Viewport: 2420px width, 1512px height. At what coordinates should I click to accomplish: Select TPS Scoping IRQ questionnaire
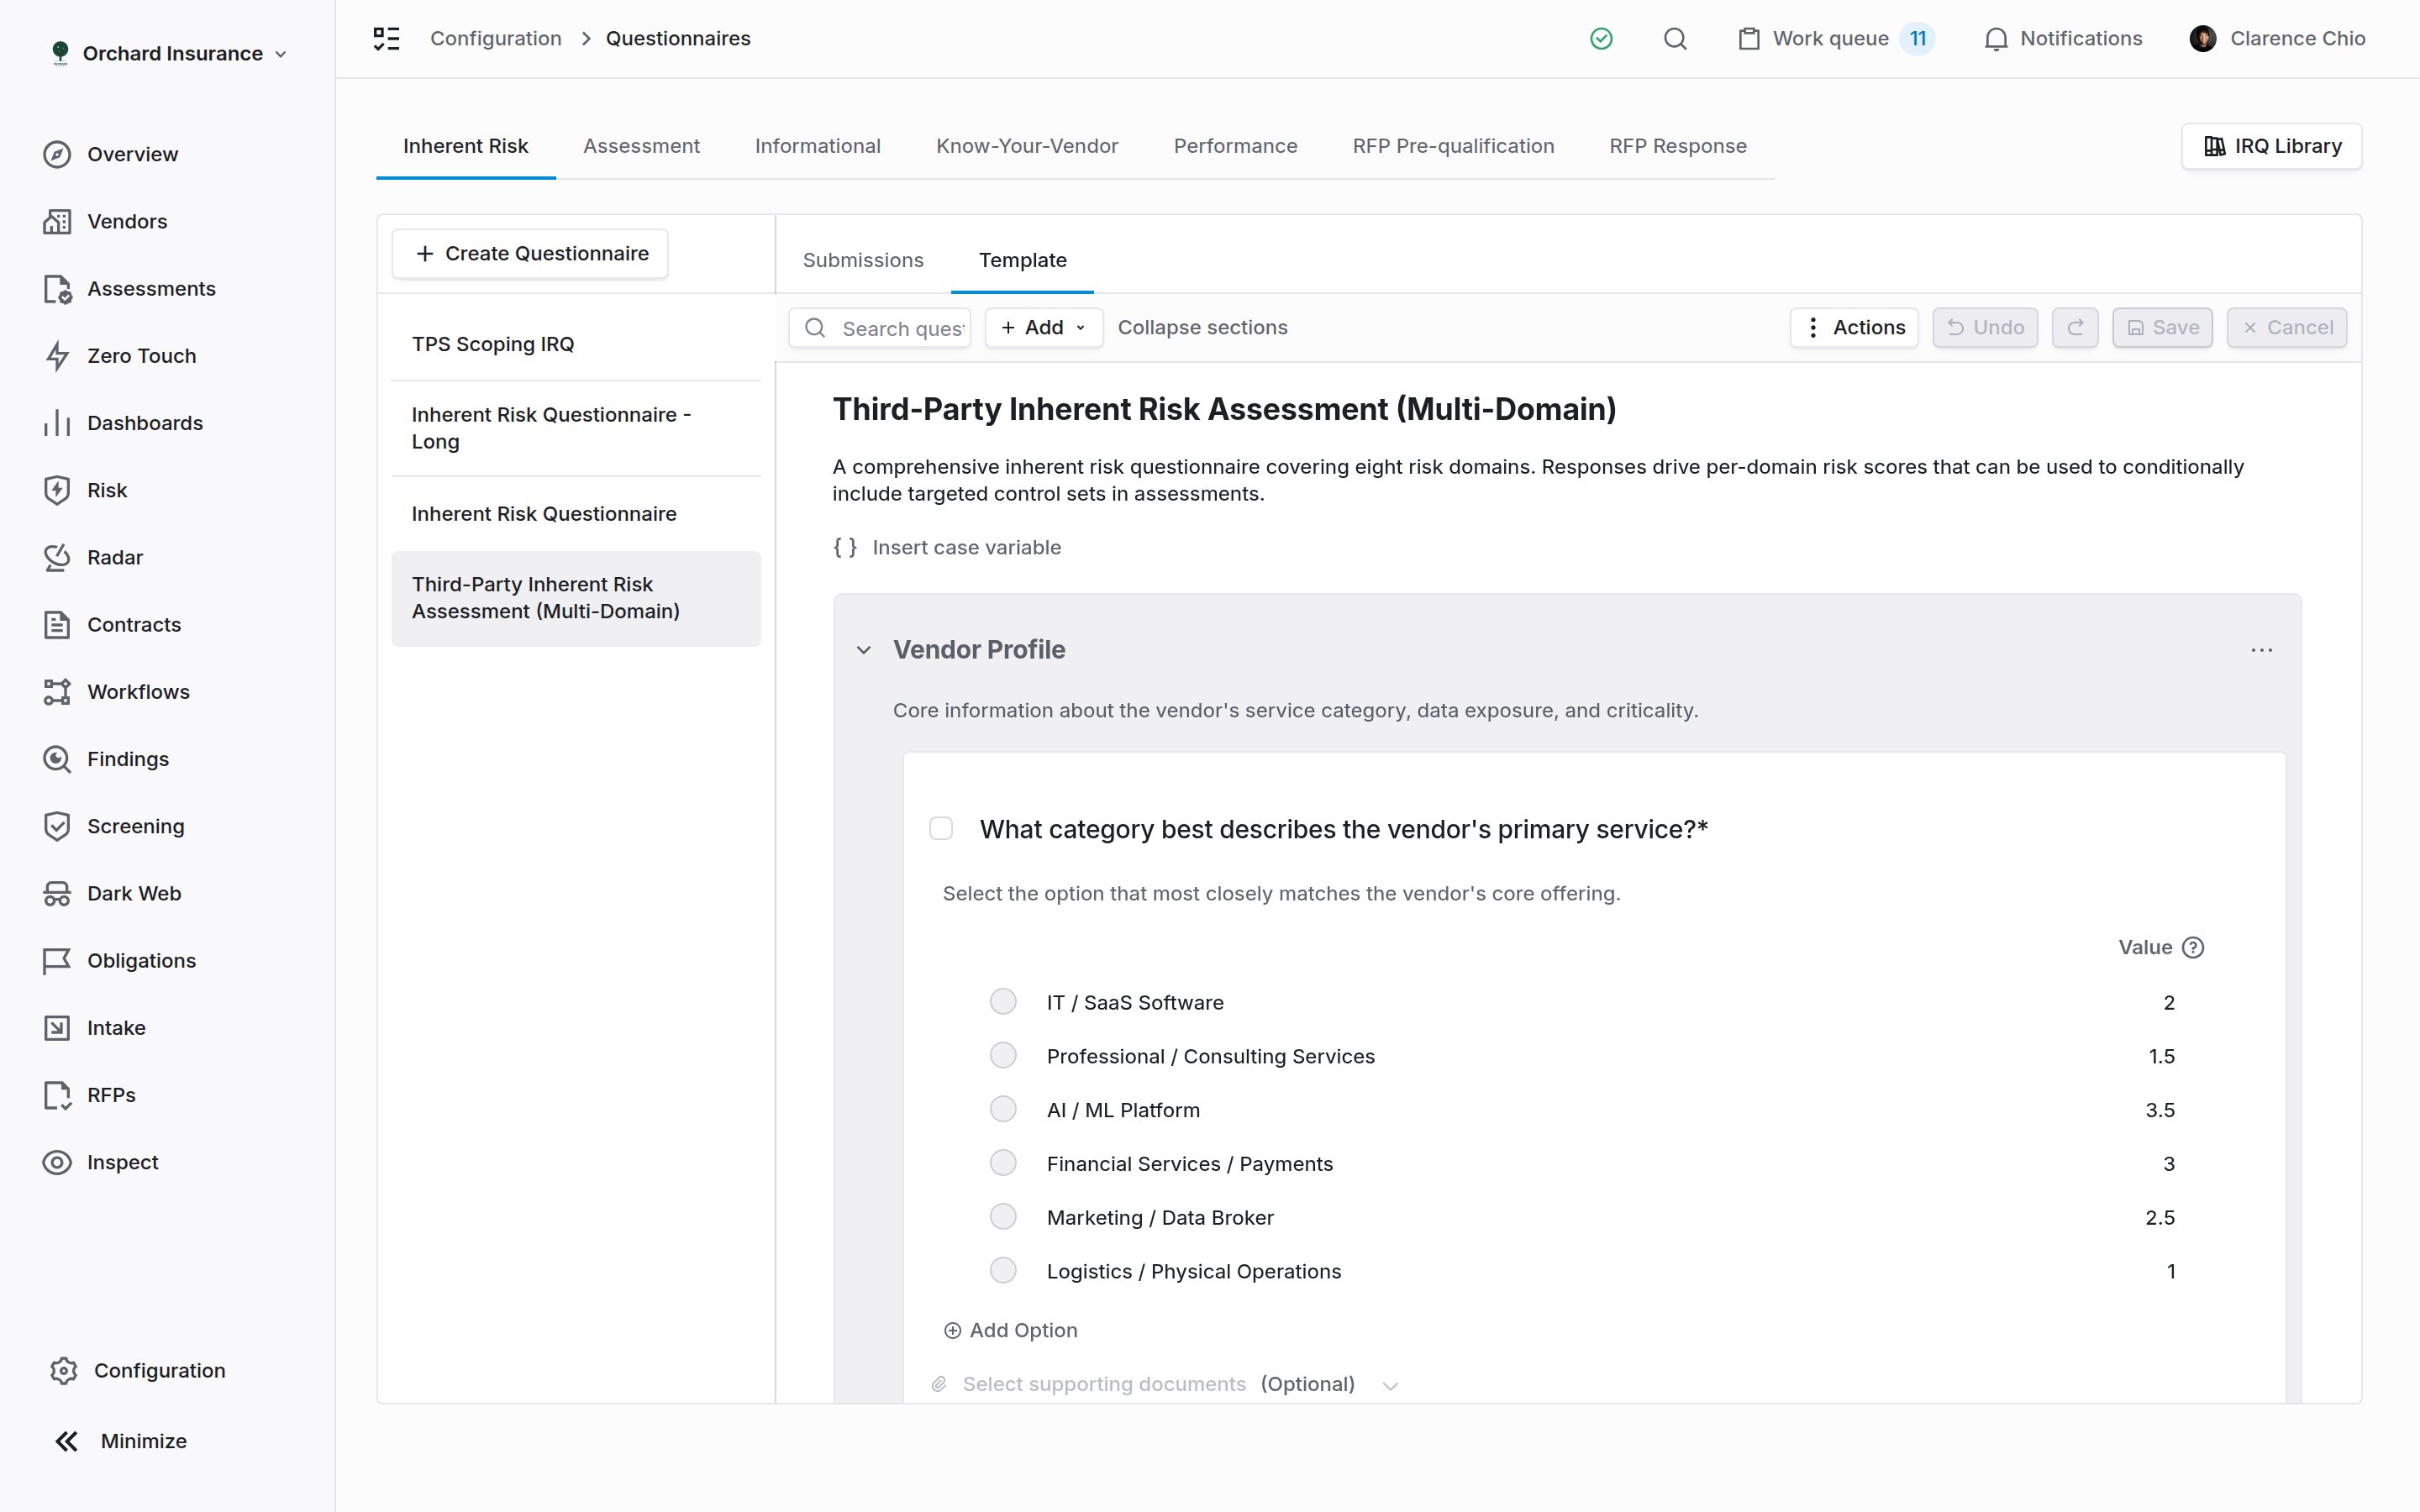(x=576, y=344)
